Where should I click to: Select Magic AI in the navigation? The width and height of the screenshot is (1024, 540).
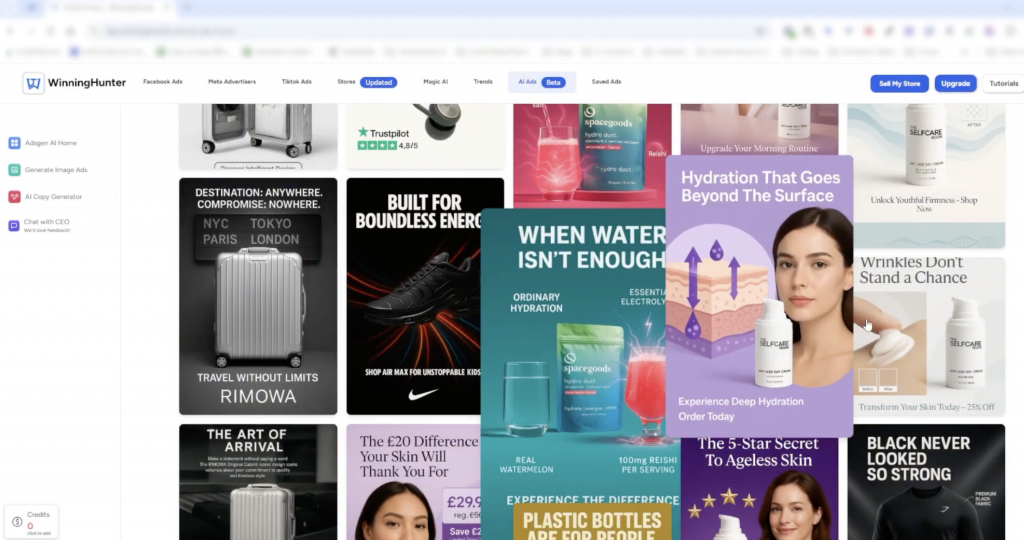[x=435, y=82]
